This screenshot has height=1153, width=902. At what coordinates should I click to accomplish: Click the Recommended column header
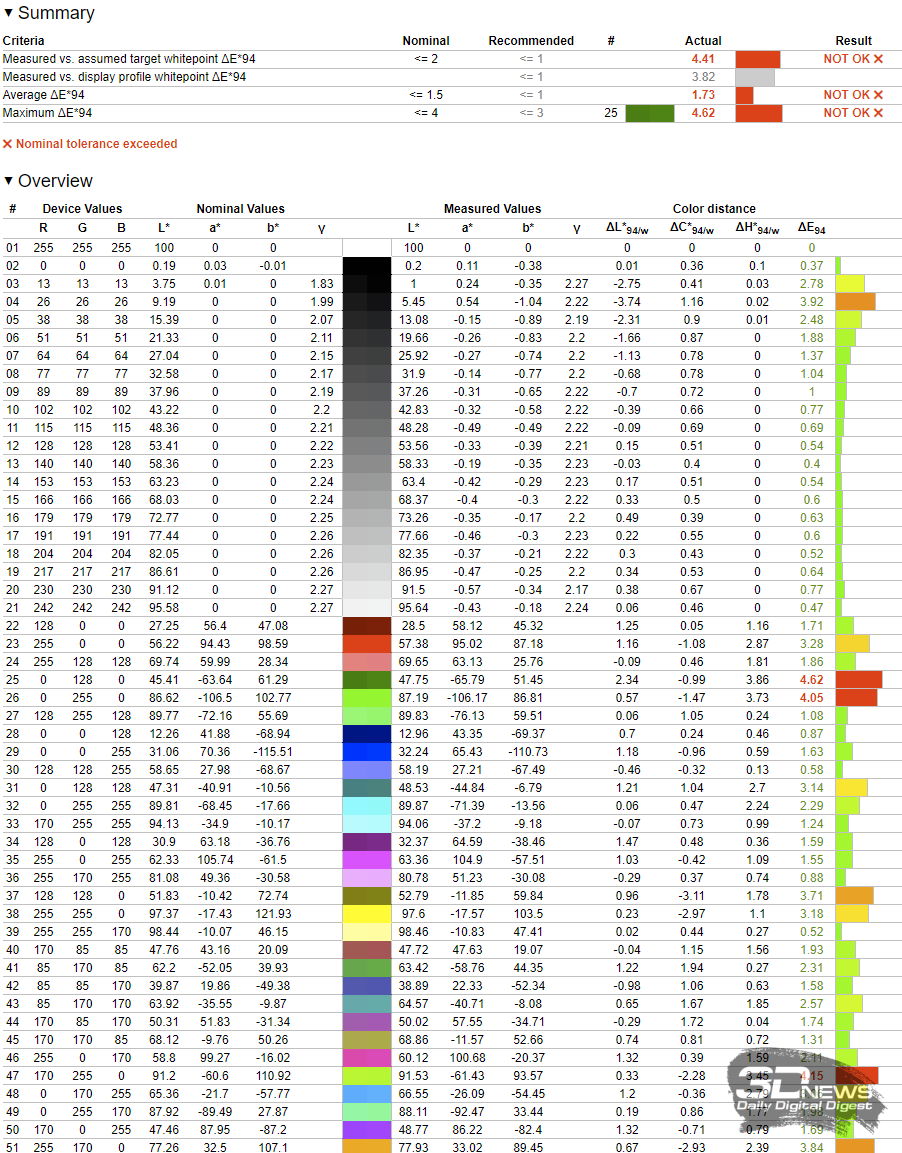pos(531,41)
